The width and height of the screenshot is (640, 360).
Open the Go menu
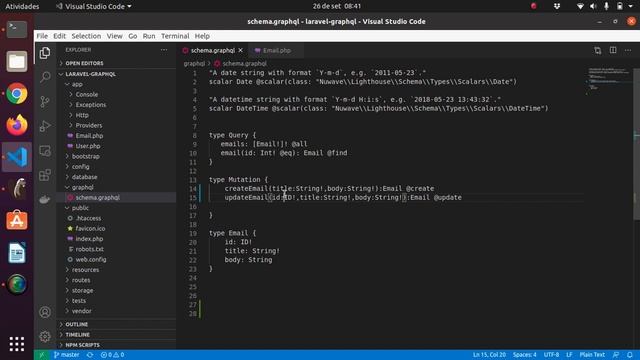pyautogui.click(x=133, y=36)
